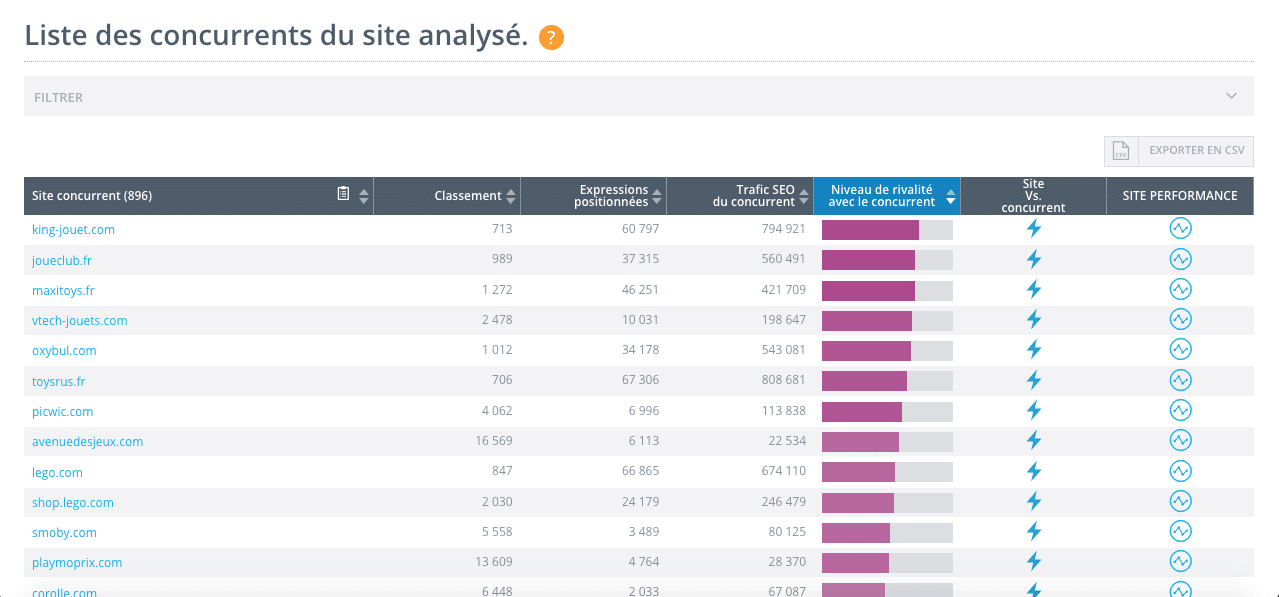This screenshot has height=597, width=1279.
Task: Click Expressions positionnées value 66 865
Action: point(641,472)
